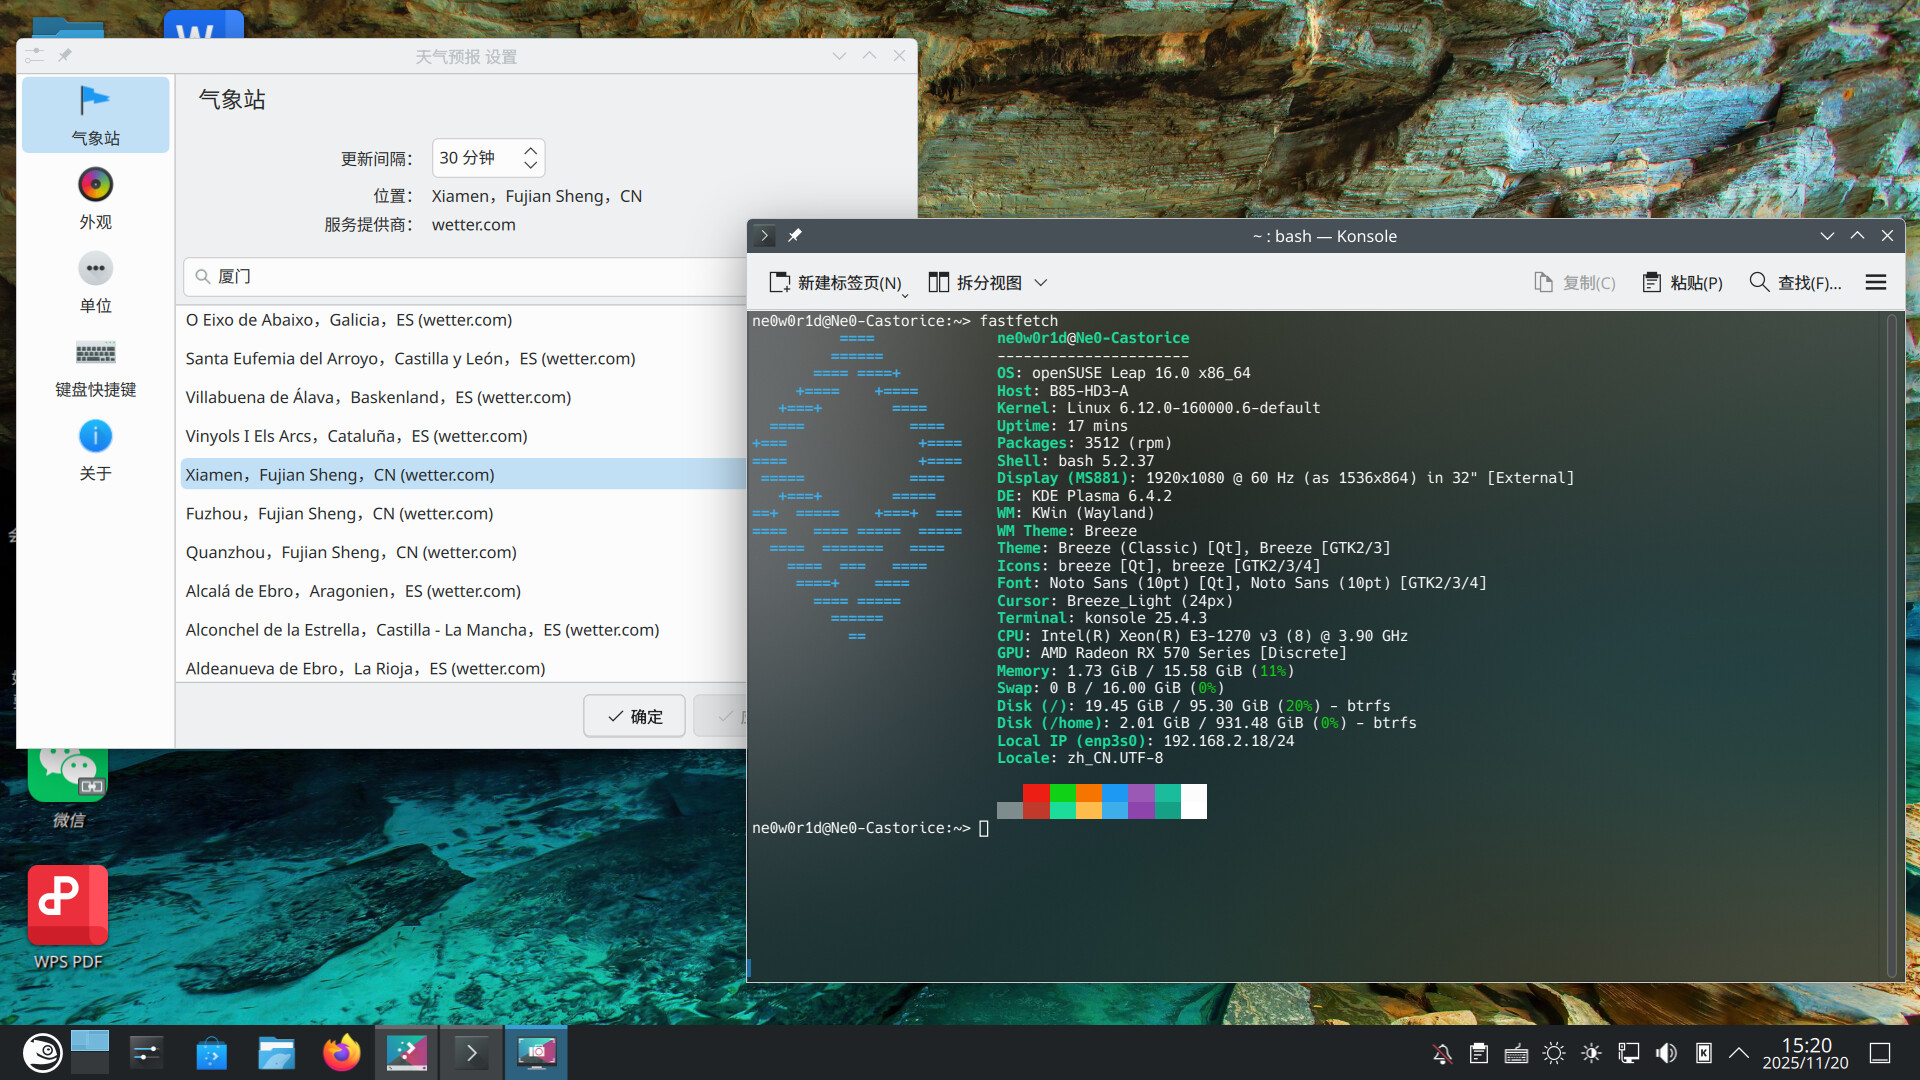Image resolution: width=1920 pixels, height=1080 pixels.
Task: Expand the 拆分视图 split view dropdown
Action: [1041, 283]
